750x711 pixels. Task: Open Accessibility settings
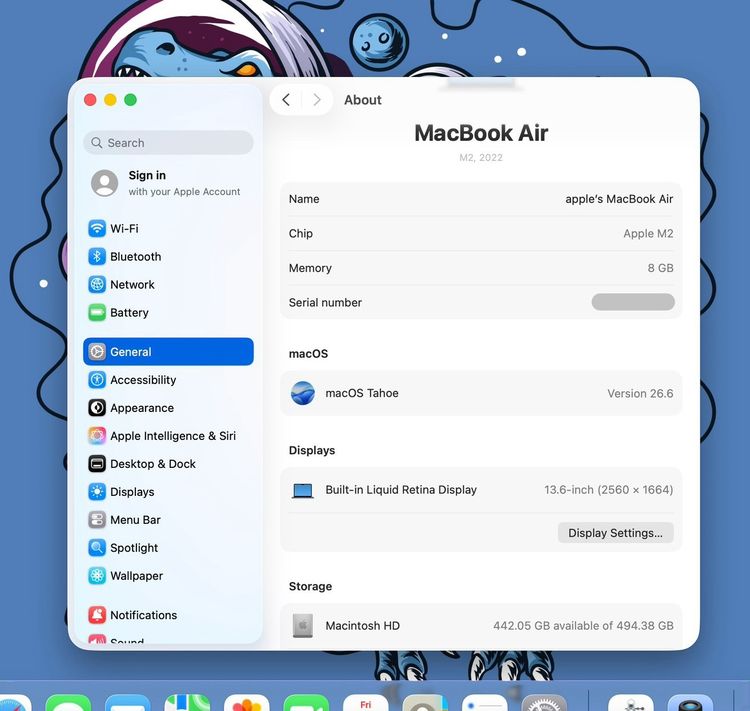click(x=168, y=380)
